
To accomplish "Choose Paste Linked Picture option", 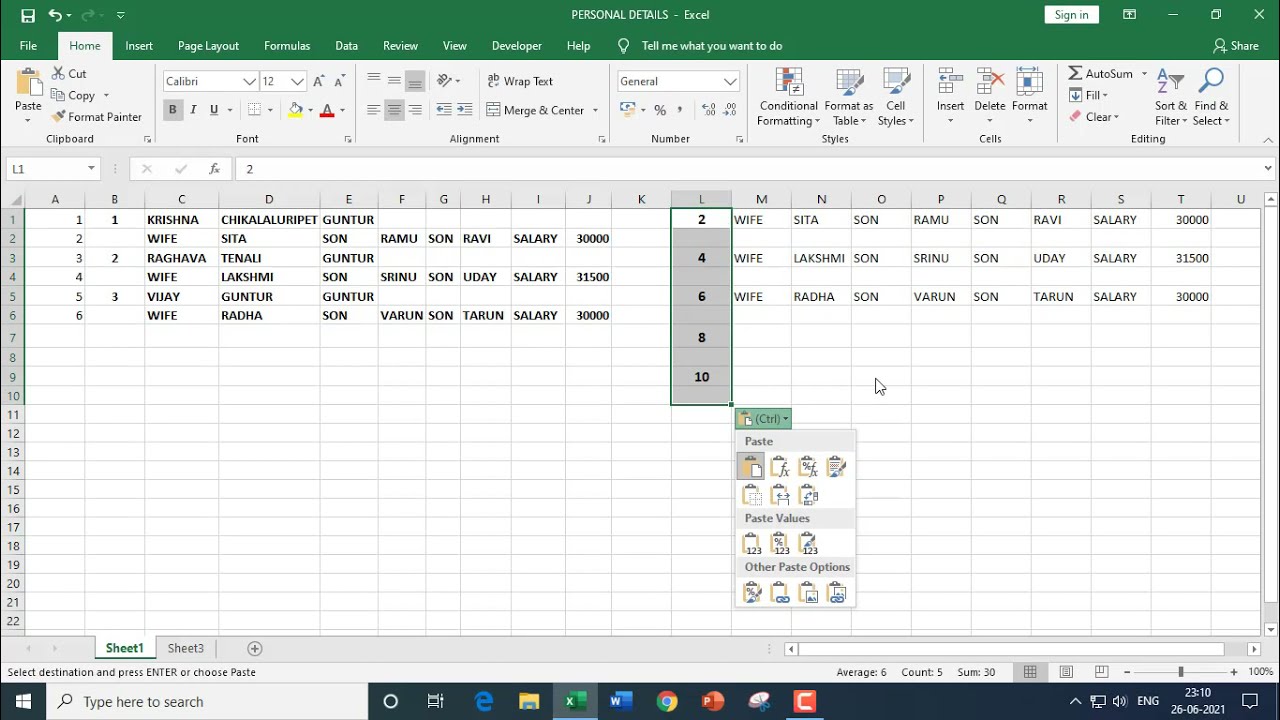I will click(x=837, y=592).
